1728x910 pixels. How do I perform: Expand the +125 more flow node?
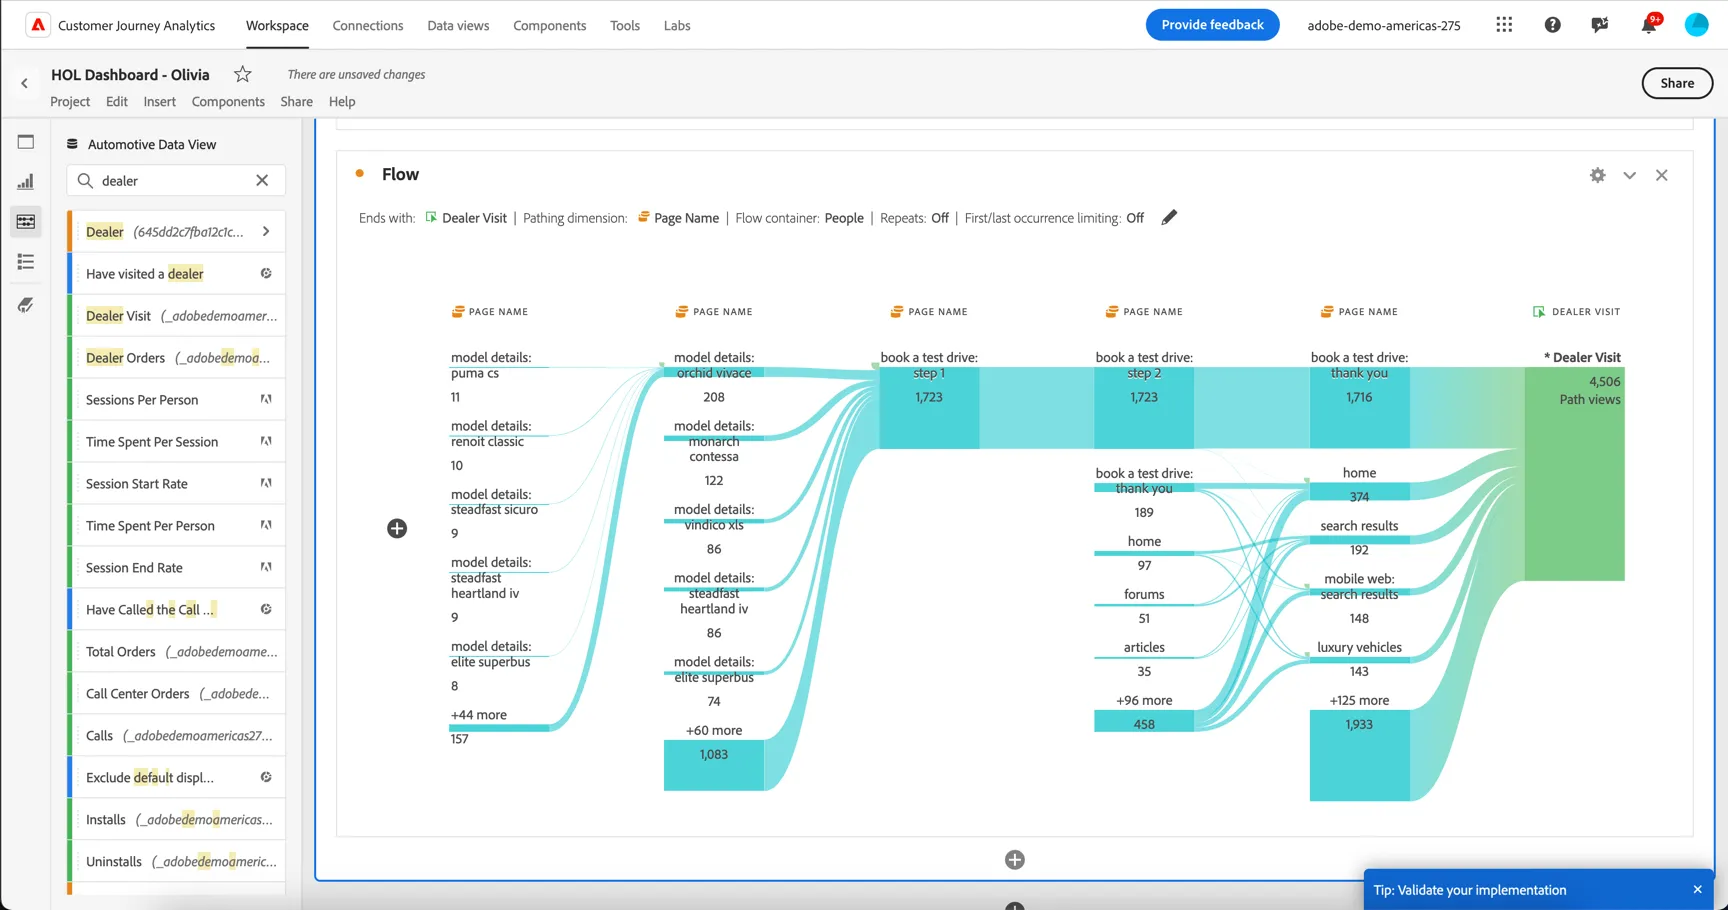pyautogui.click(x=1359, y=755)
